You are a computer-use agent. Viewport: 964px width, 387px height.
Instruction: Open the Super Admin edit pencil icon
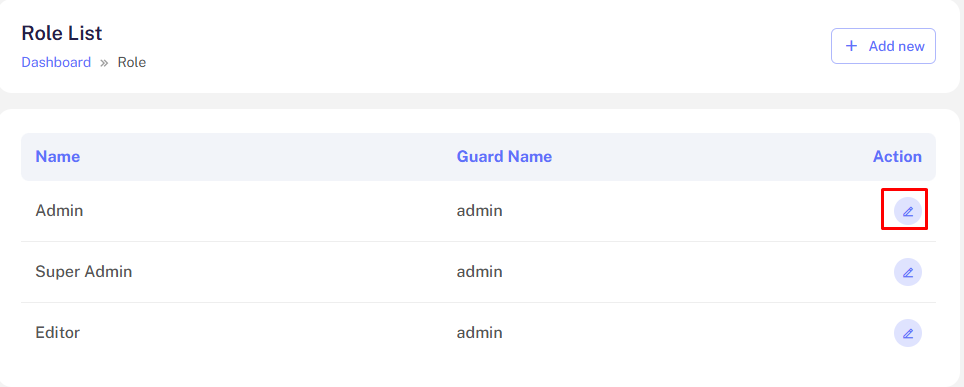(x=907, y=272)
